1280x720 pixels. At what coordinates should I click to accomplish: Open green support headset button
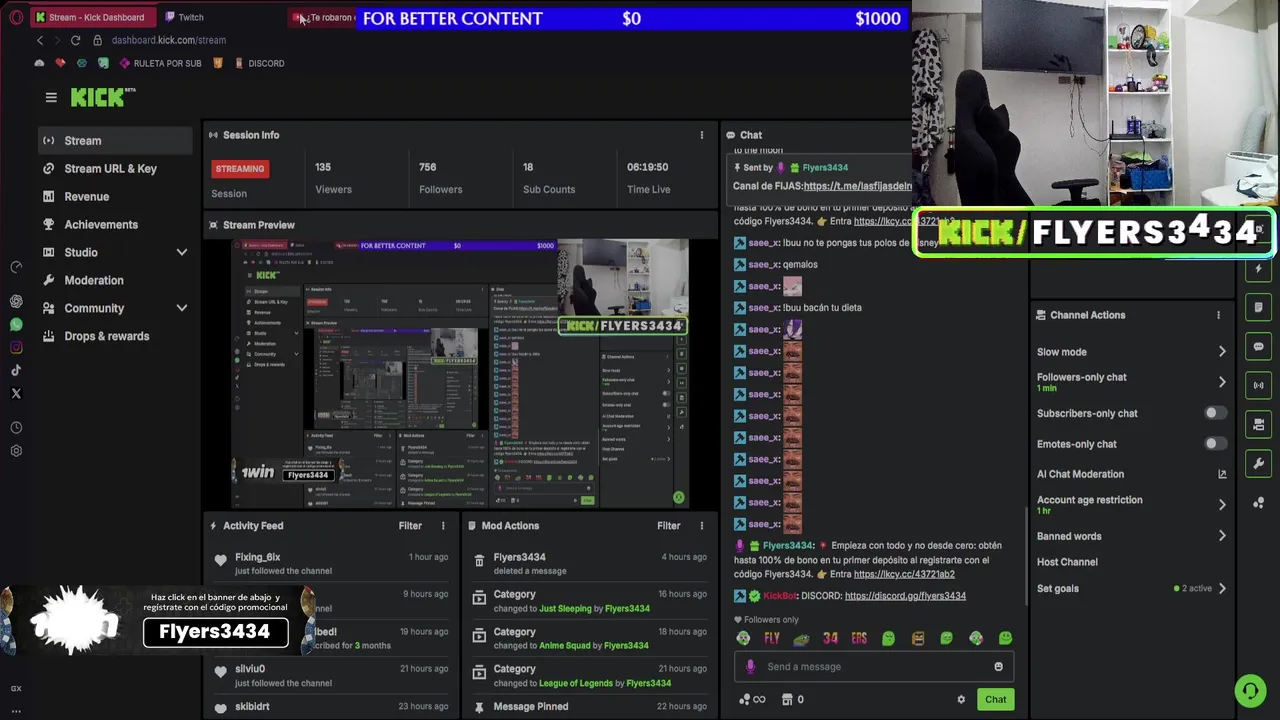click(x=1249, y=690)
